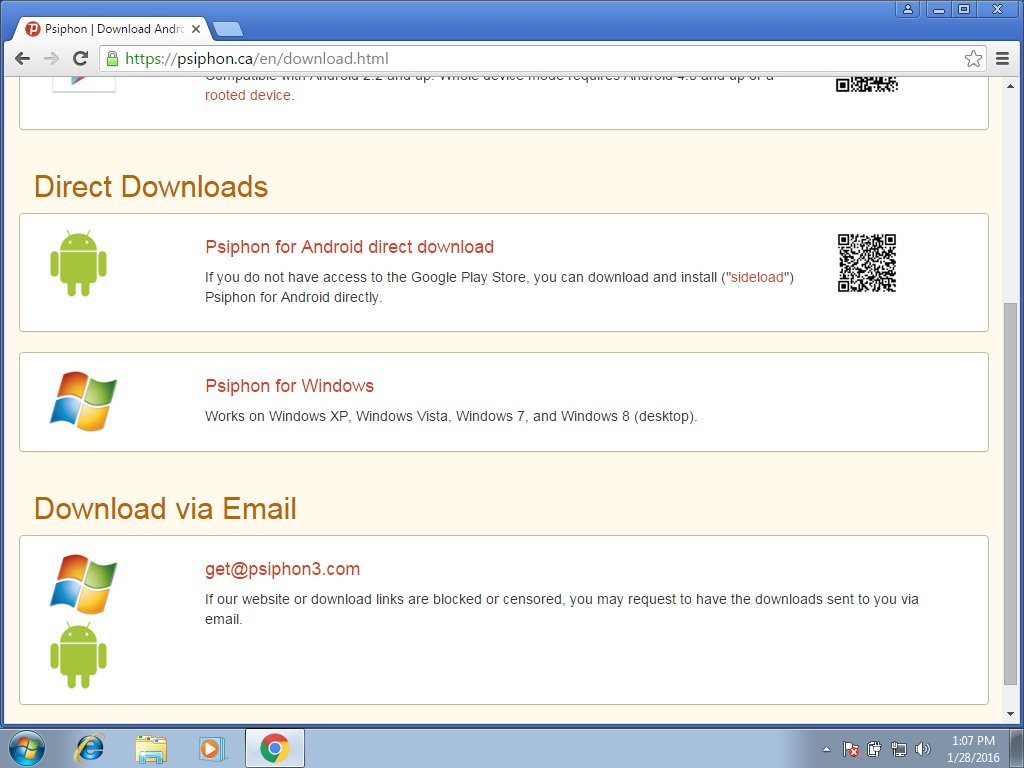Open the Chrome menu (three lines)
This screenshot has height=768, width=1024.
[1002, 59]
